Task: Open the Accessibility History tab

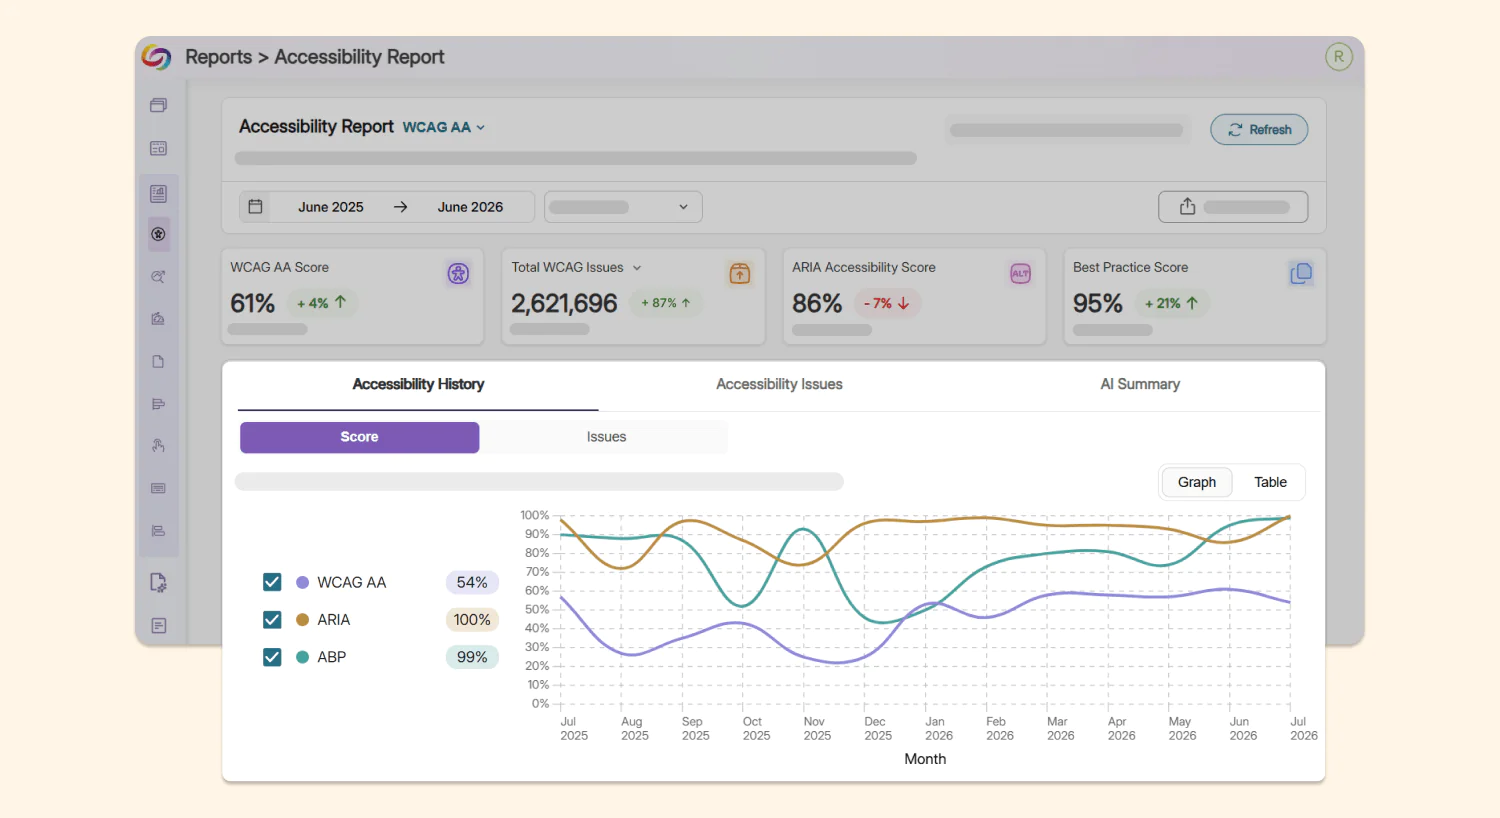Action: [418, 384]
